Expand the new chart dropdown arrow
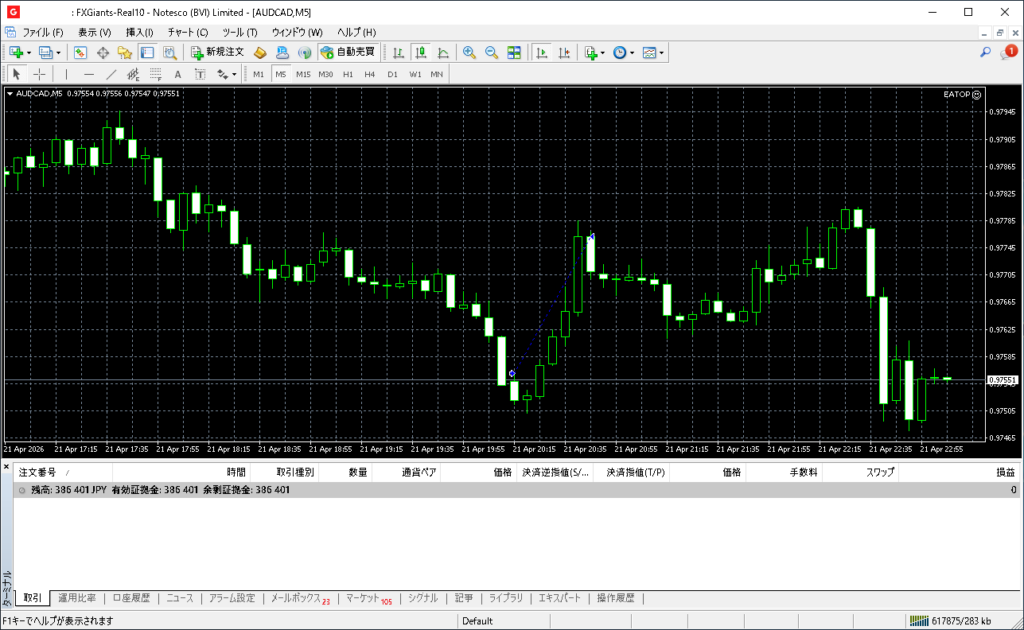The height and width of the screenshot is (630, 1024). click(x=29, y=52)
